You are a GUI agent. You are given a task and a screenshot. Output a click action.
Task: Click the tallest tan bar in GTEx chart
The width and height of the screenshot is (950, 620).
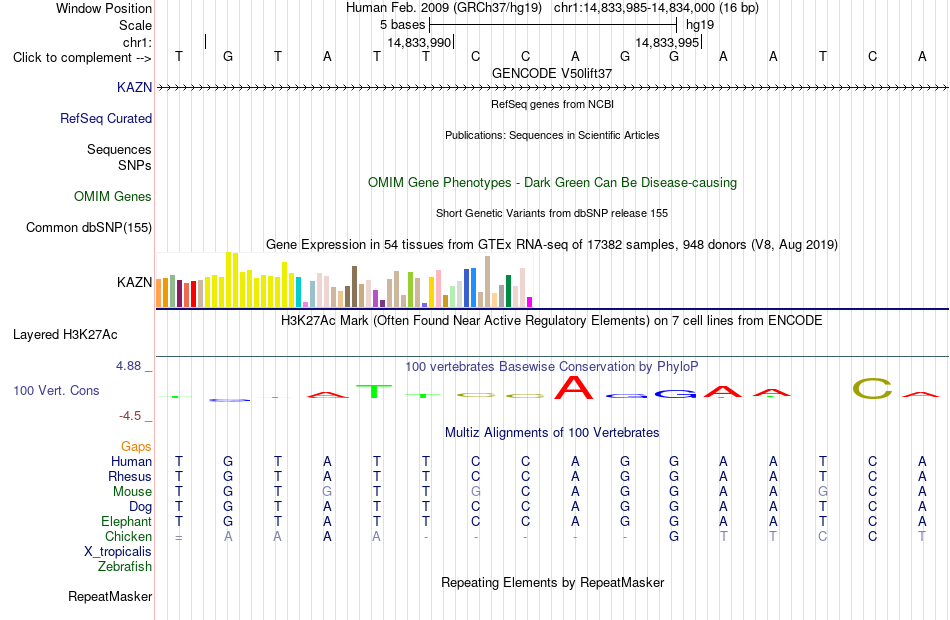coord(487,282)
